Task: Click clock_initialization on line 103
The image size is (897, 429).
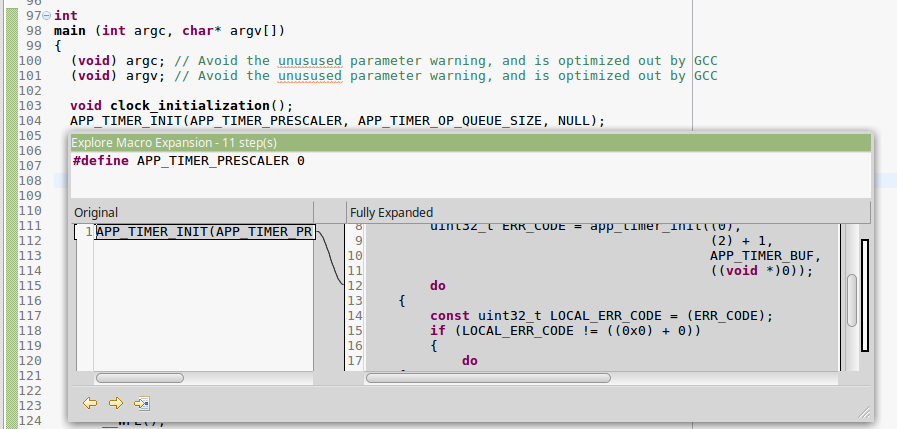Action: (x=189, y=106)
